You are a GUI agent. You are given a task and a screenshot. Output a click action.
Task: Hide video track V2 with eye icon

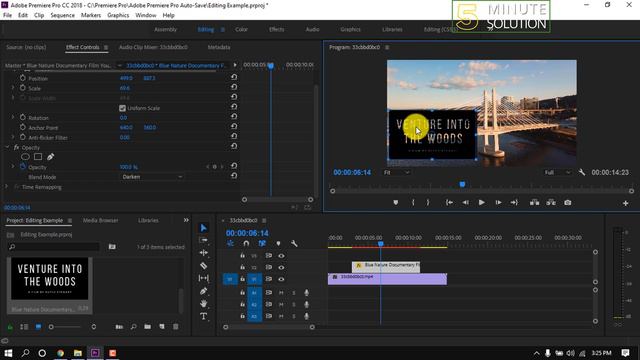281,268
